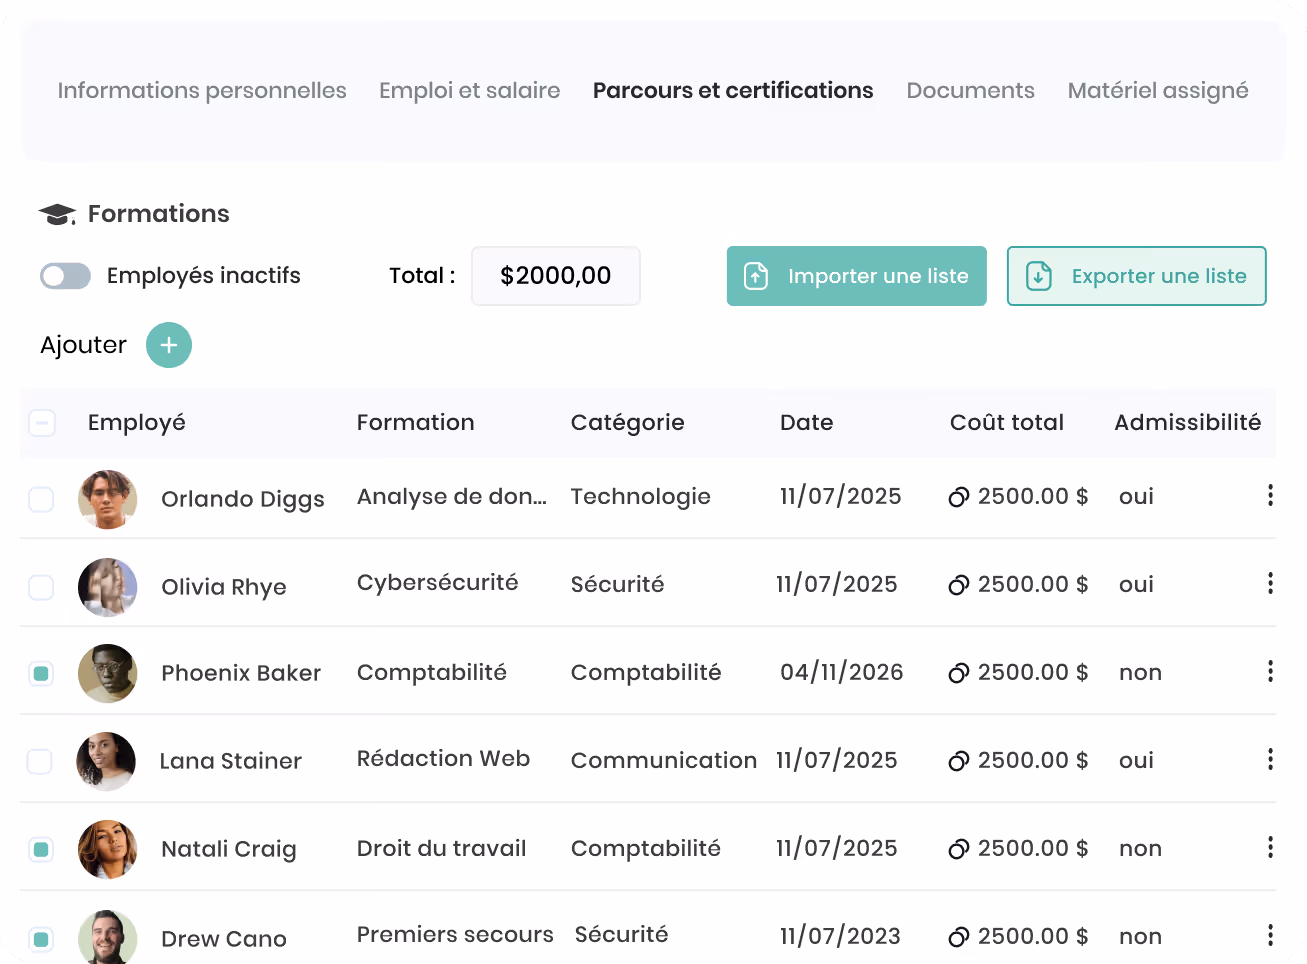Click Importer une liste button
The width and height of the screenshot is (1307, 964).
[857, 276]
